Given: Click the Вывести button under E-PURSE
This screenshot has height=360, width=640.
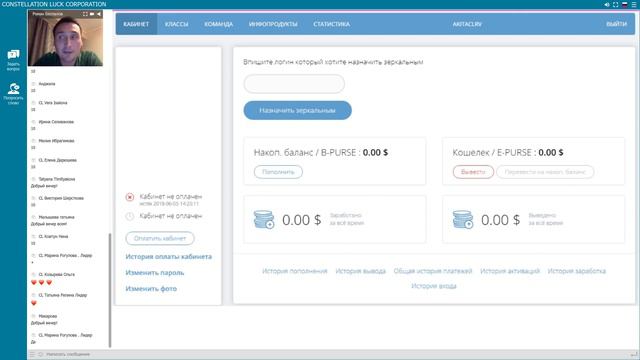Looking at the screenshot, I should pos(473,172).
